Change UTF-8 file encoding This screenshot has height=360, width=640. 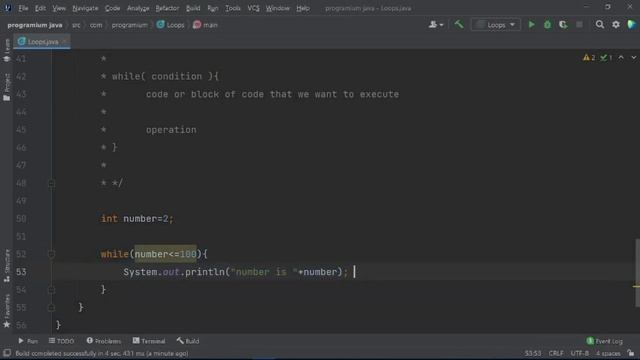point(580,353)
